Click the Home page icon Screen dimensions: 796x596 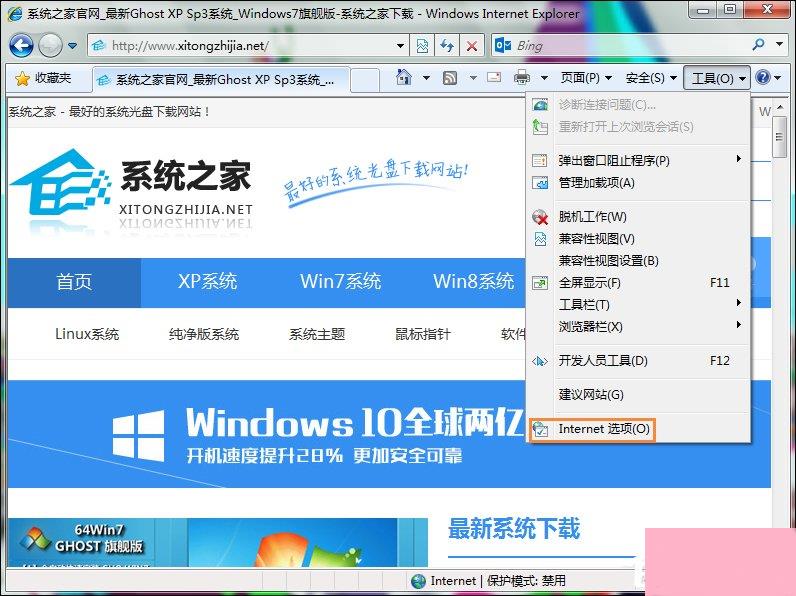click(404, 78)
